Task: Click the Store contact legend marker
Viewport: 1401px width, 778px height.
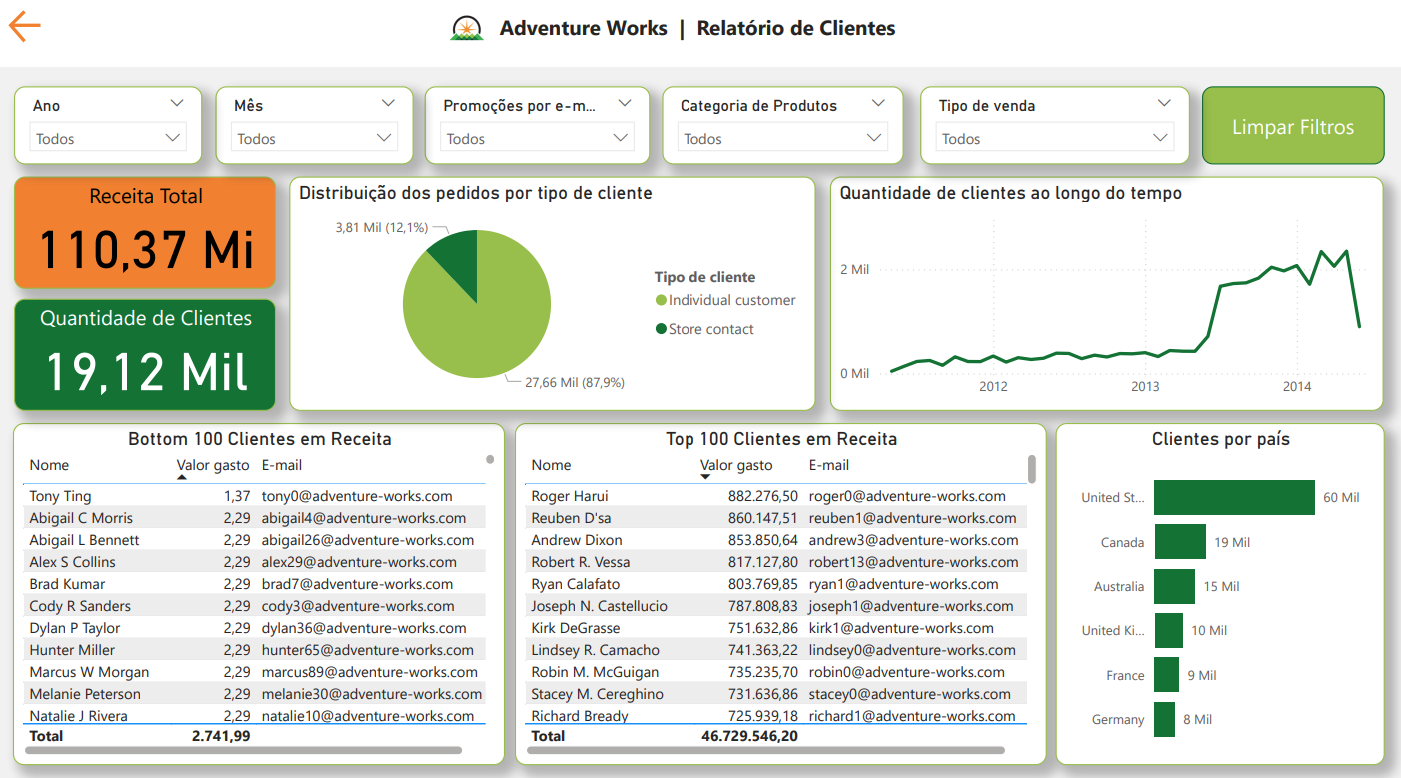Action: coord(661,329)
